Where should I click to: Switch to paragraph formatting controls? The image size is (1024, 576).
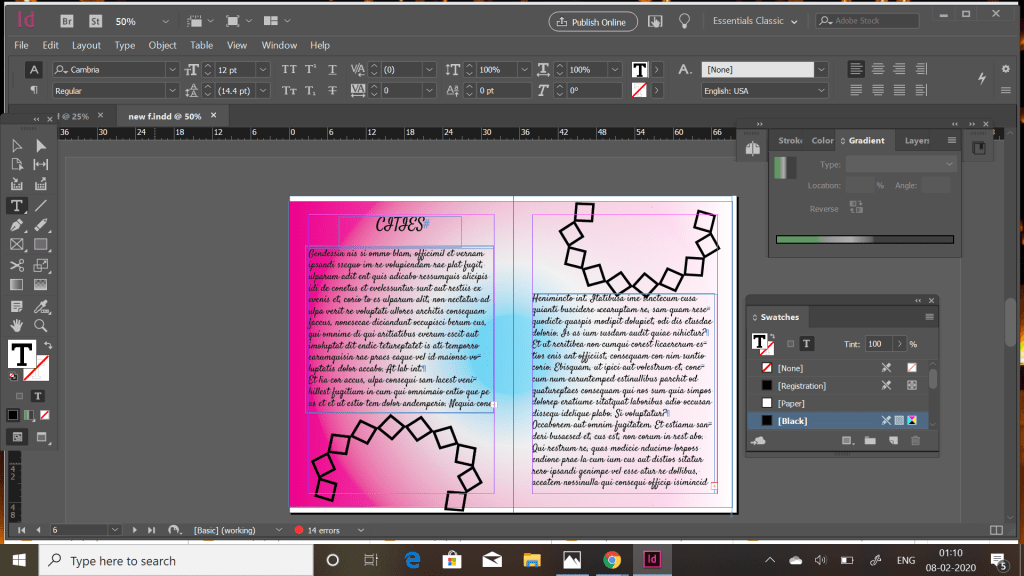coord(33,90)
